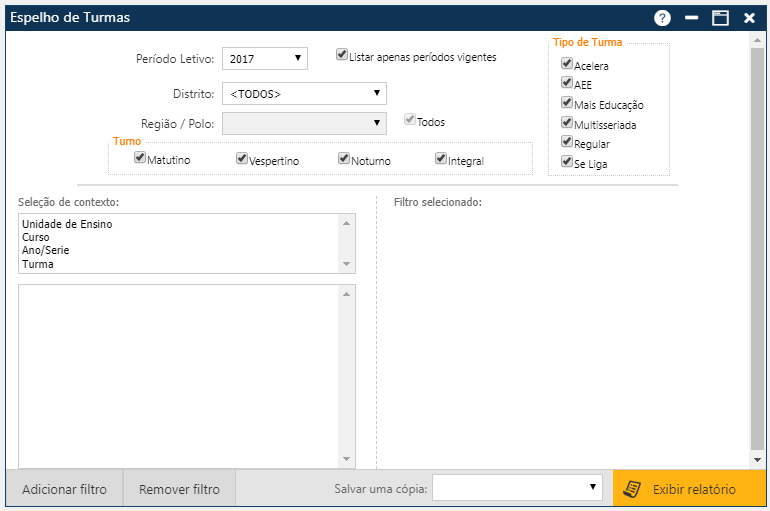The width and height of the screenshot is (770, 511).
Task: Maximize the Espelho de Turmas window
Action: click(x=720, y=18)
